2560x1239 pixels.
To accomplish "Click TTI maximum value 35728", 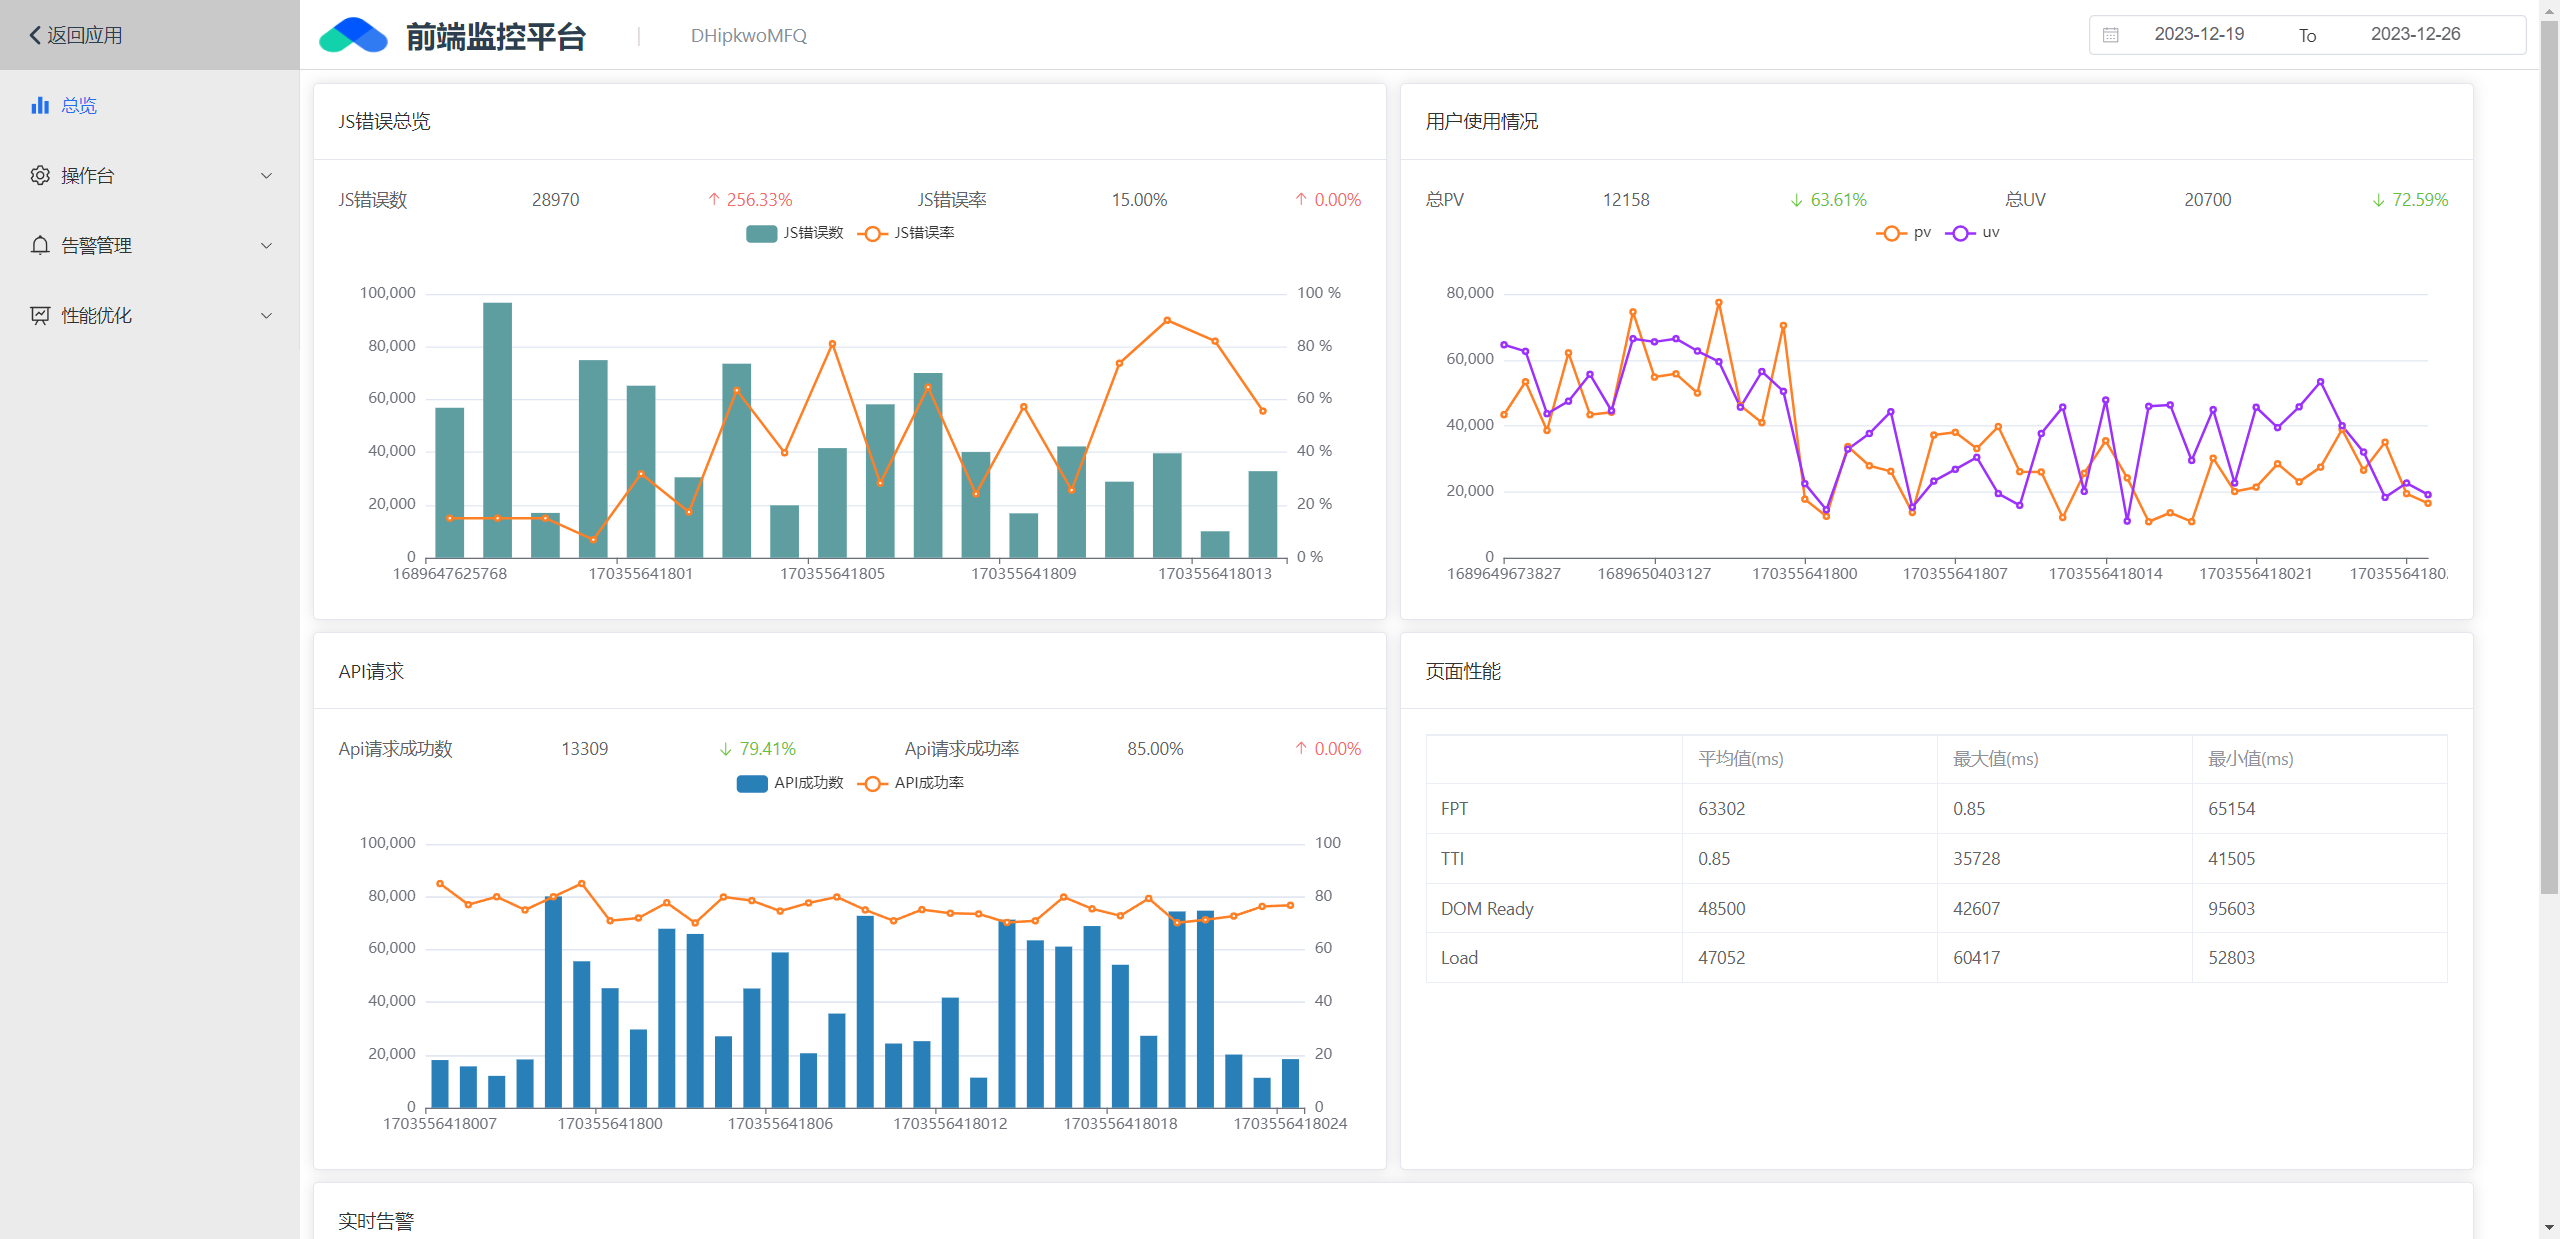I will click(x=1977, y=859).
